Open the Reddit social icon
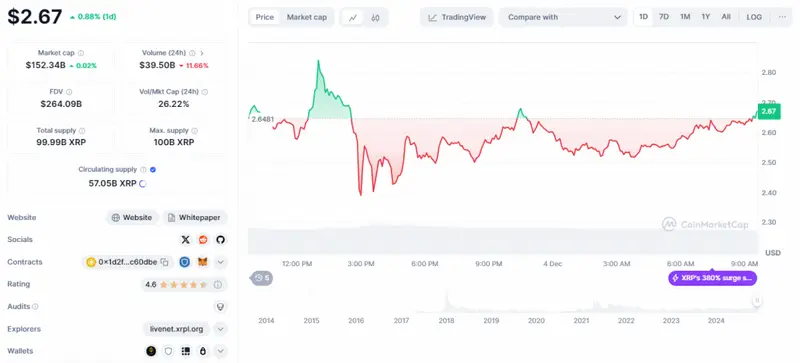 point(203,239)
